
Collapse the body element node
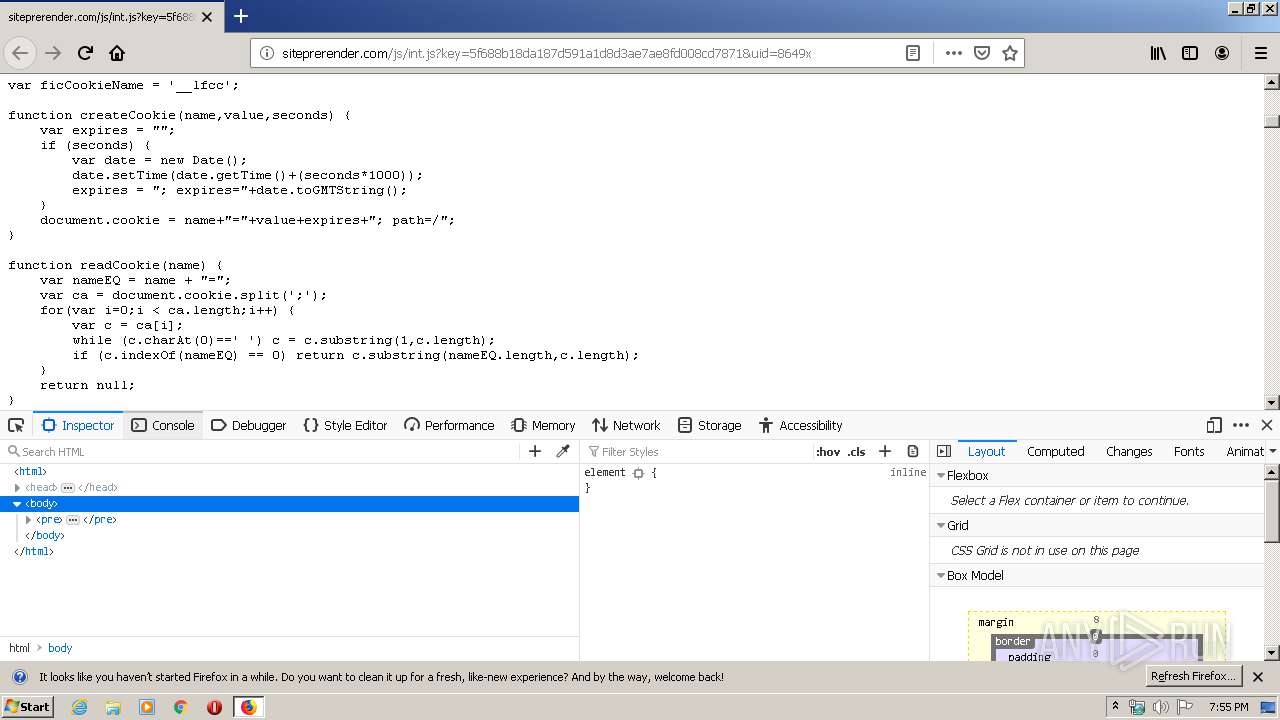[17, 503]
